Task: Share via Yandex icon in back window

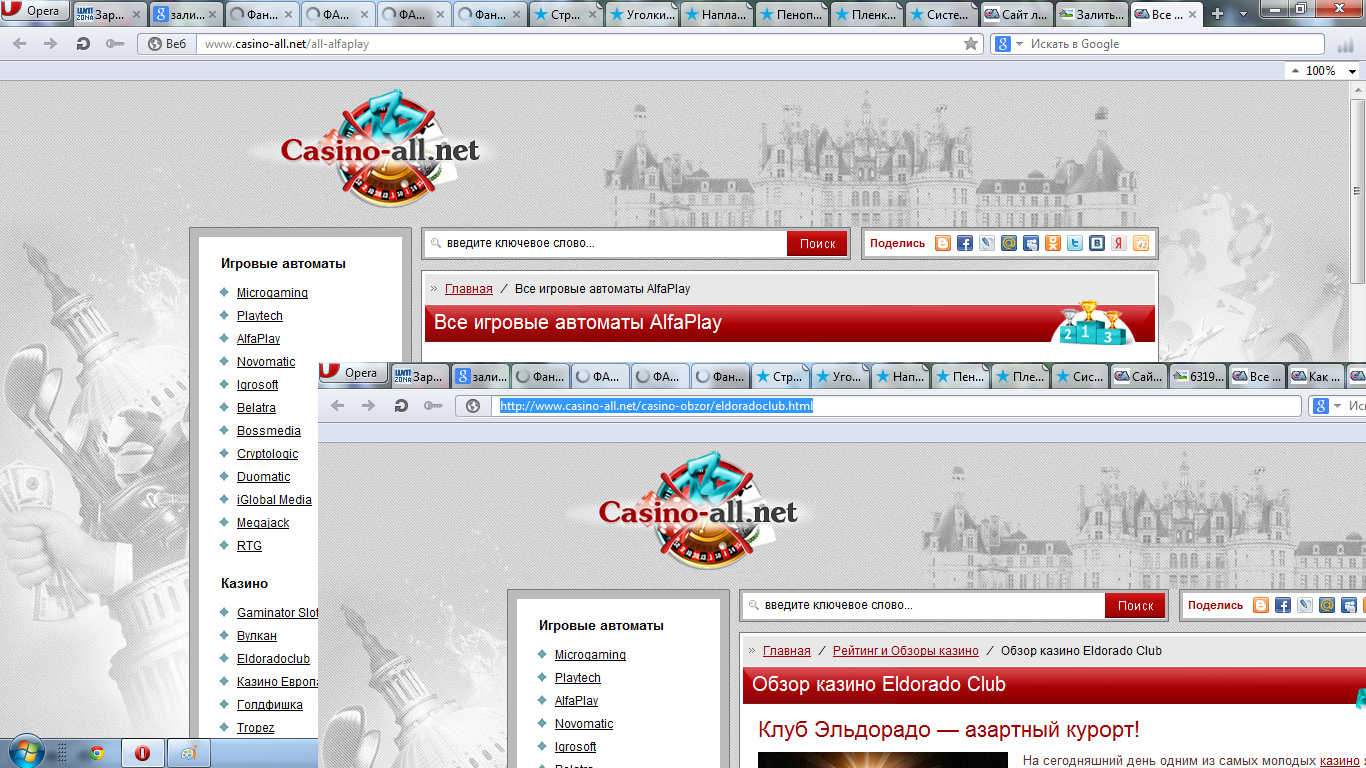Action: (1119, 243)
